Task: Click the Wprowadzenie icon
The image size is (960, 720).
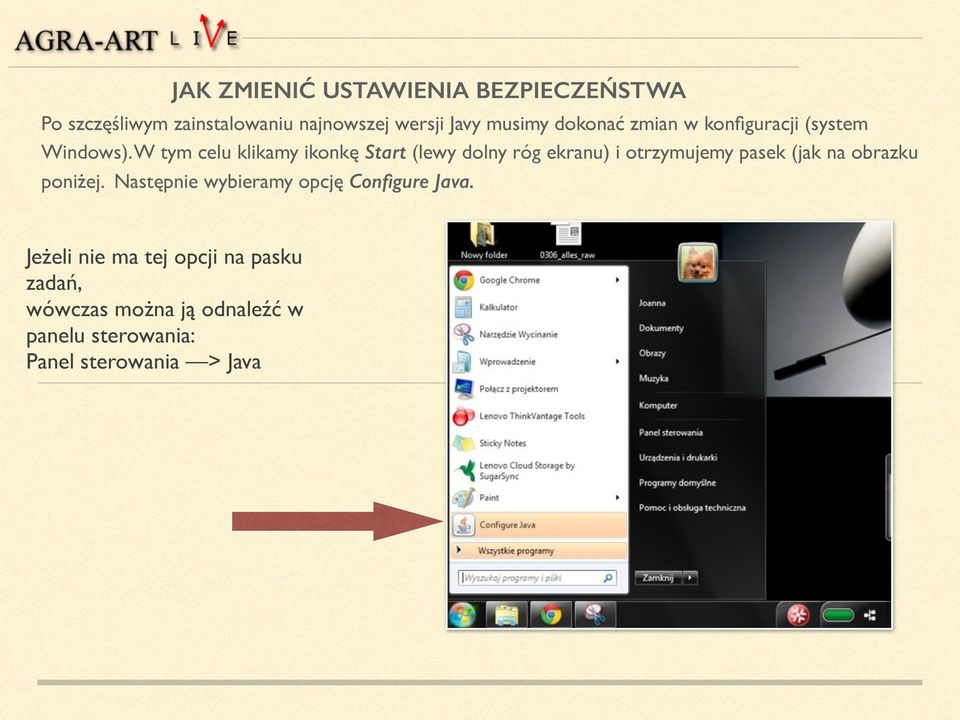Action: tap(463, 362)
